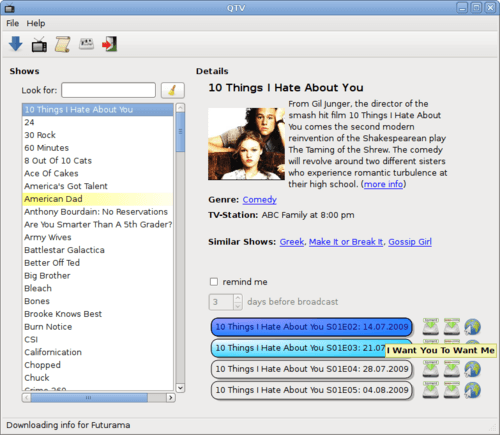Enable the remind me checkbox
Viewport: 500px width, 435px height.
coord(214,282)
